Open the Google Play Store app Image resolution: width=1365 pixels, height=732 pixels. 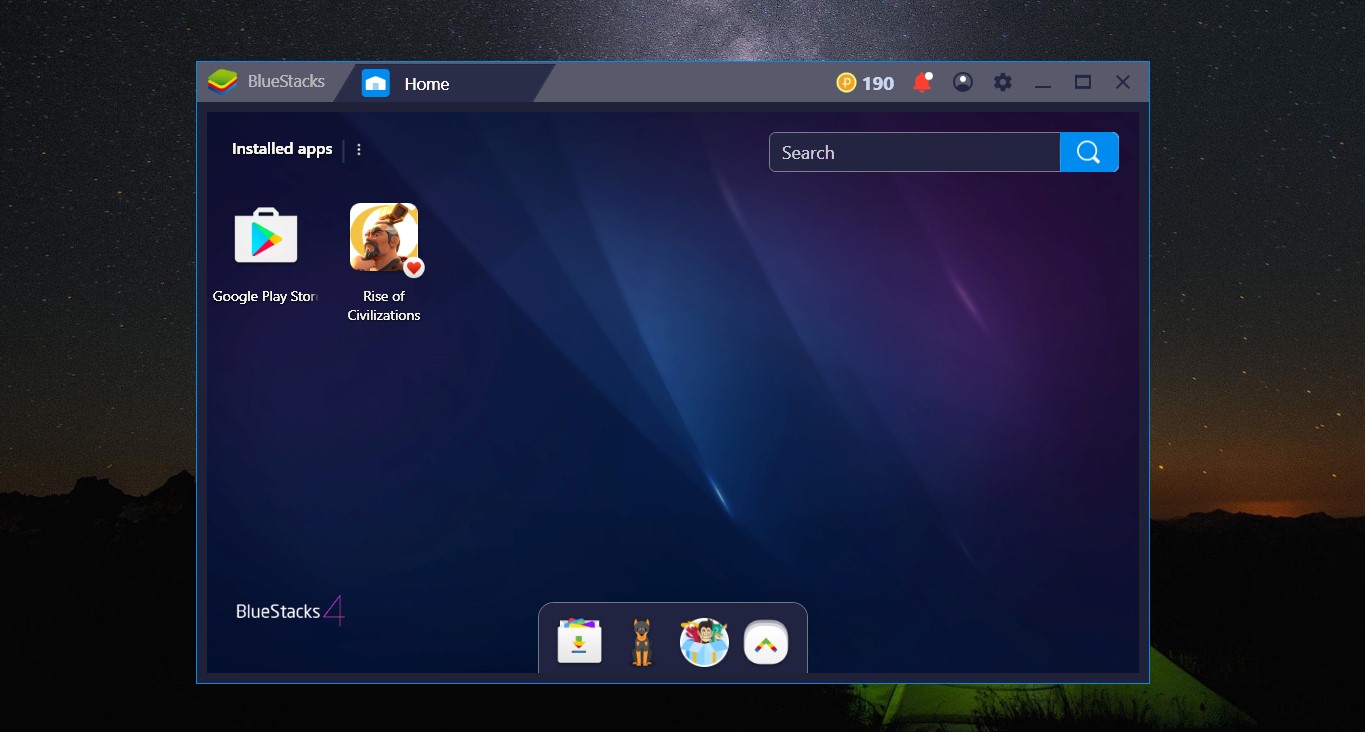pyautogui.click(x=265, y=237)
